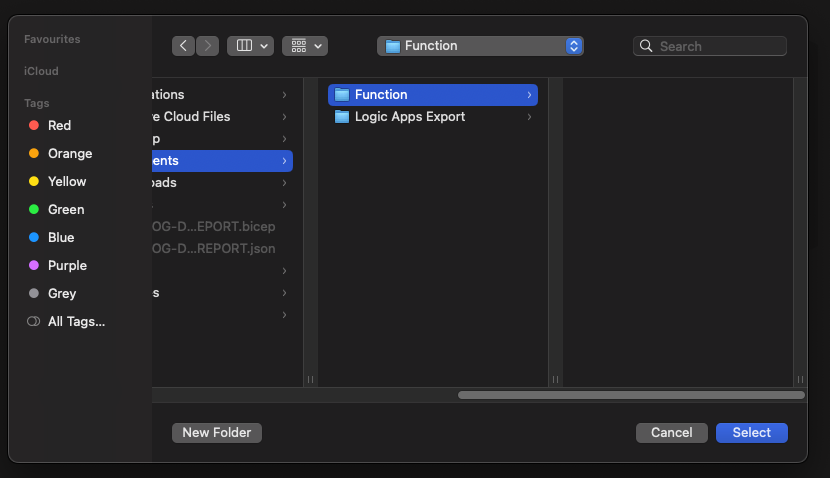
Task: Open the Logic Apps Export folder
Action: (409, 116)
